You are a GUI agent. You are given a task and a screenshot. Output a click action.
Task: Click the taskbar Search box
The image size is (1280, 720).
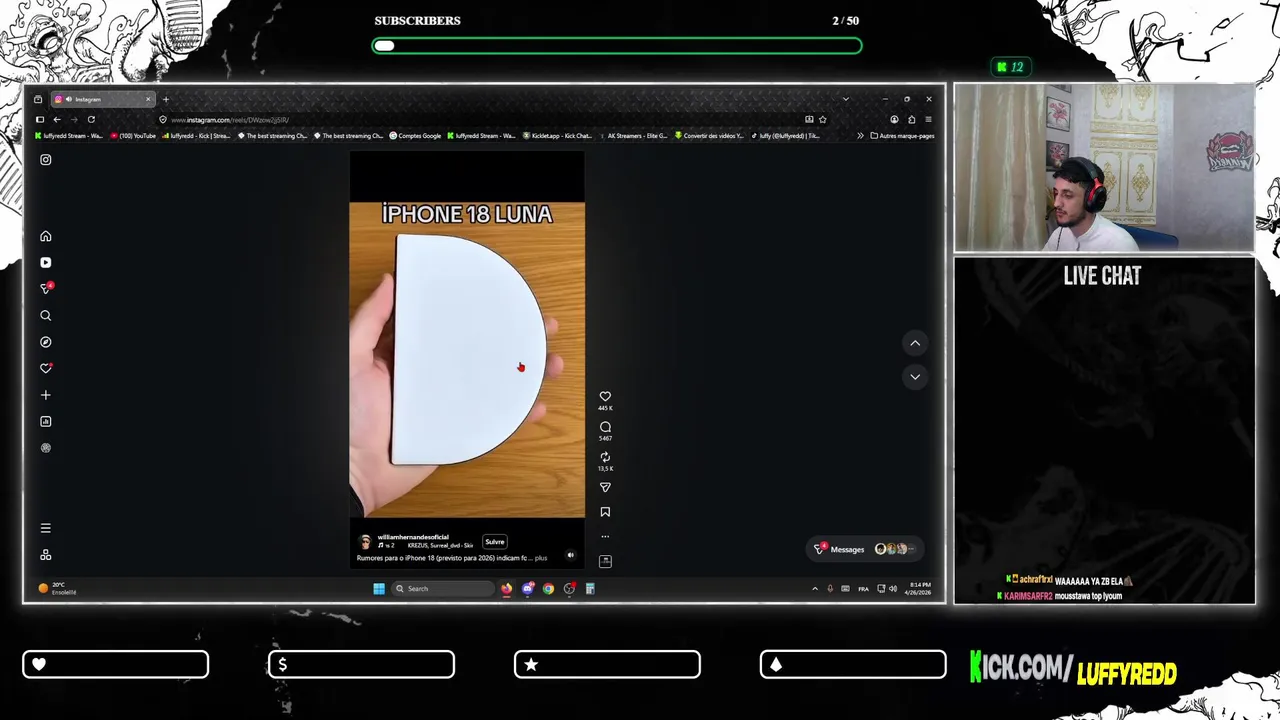(x=442, y=588)
